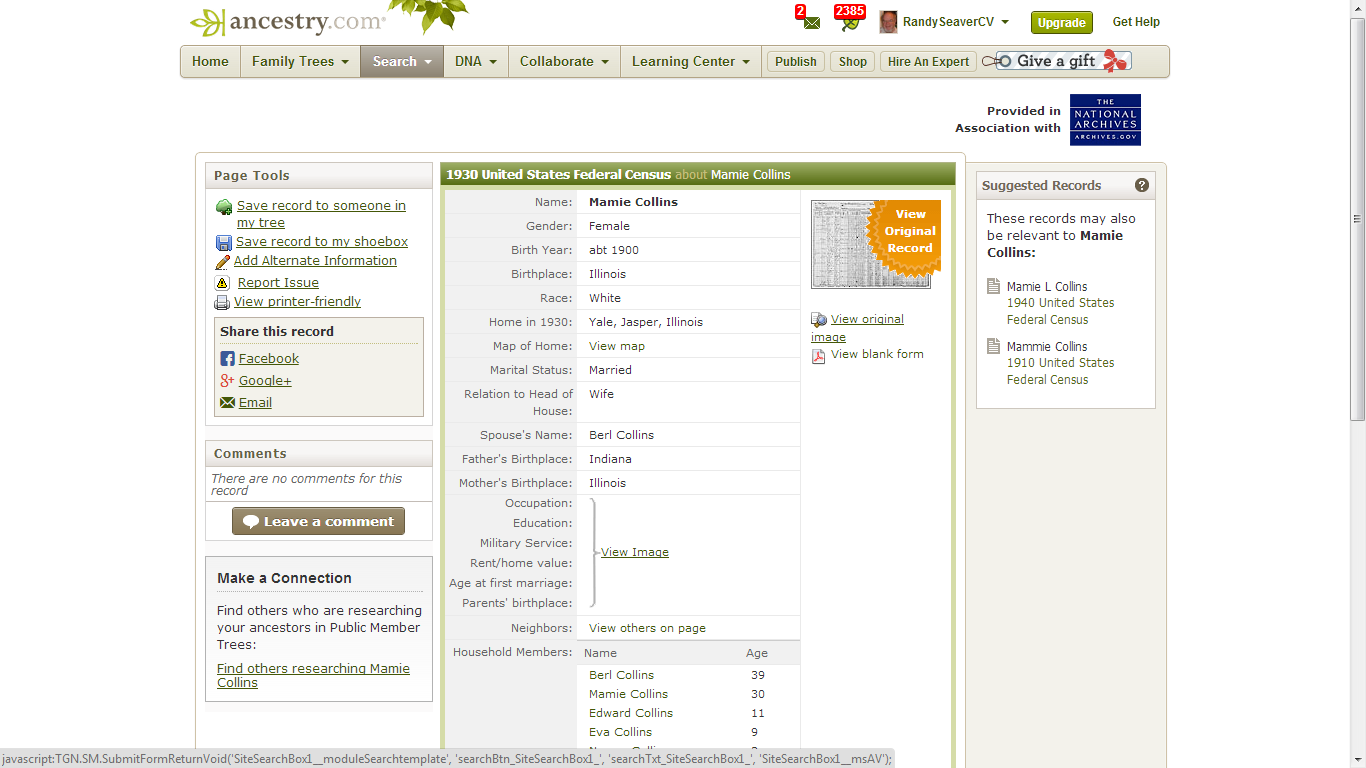1366x768 pixels.
Task: Open the View blank form link
Action: tap(877, 354)
